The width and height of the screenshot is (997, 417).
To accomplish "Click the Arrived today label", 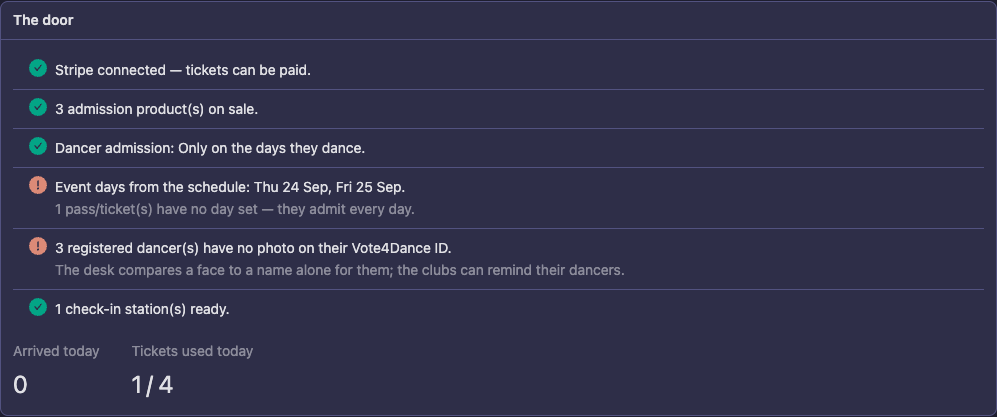I will click(56, 352).
